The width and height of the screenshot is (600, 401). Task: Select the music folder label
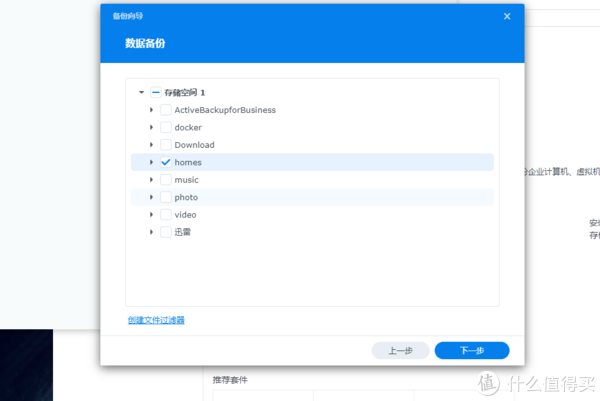[186, 180]
